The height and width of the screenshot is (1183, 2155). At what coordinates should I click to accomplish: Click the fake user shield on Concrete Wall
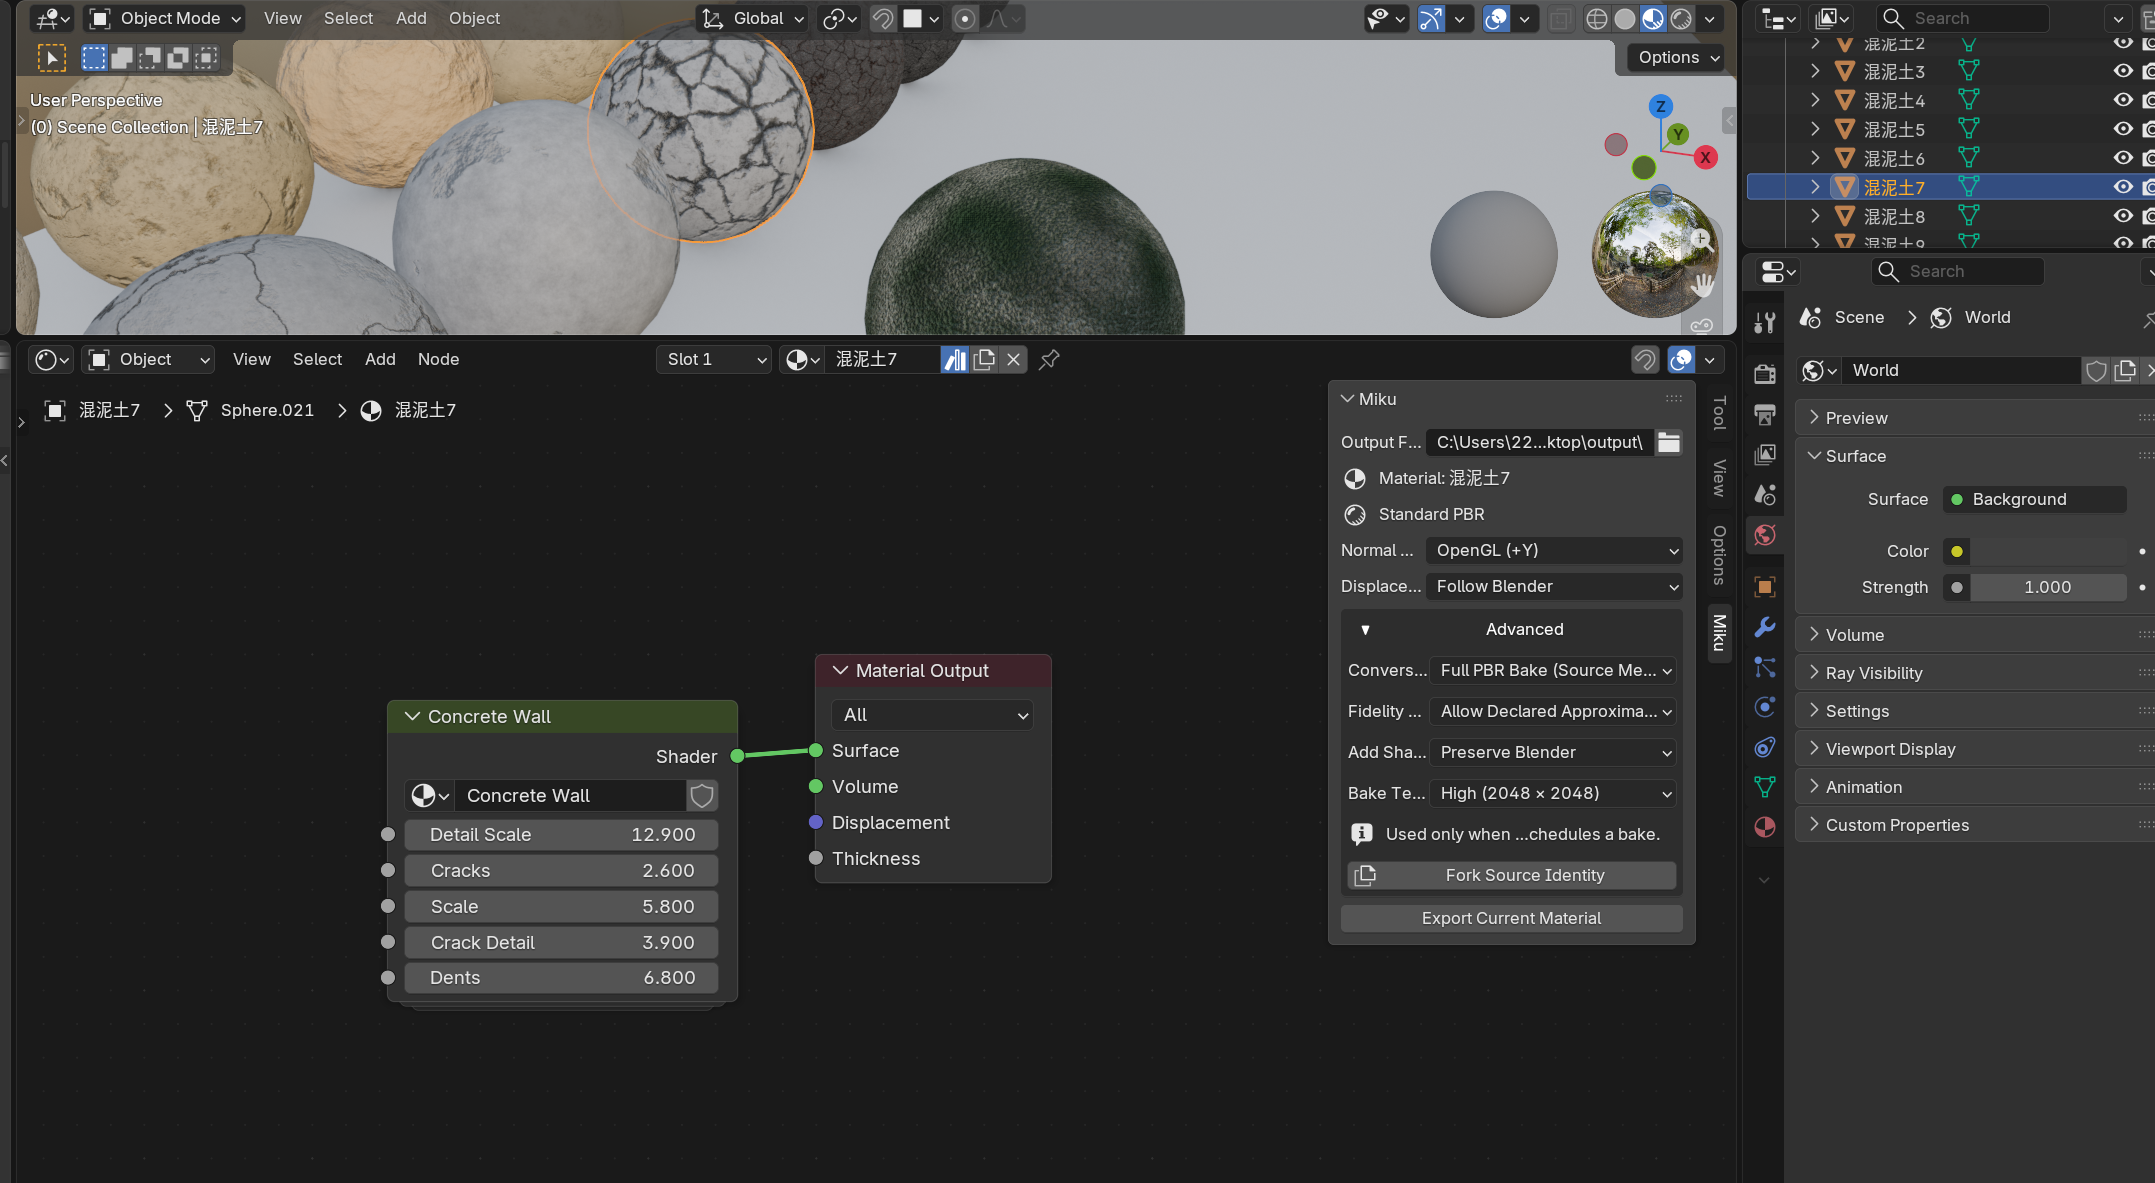[702, 795]
